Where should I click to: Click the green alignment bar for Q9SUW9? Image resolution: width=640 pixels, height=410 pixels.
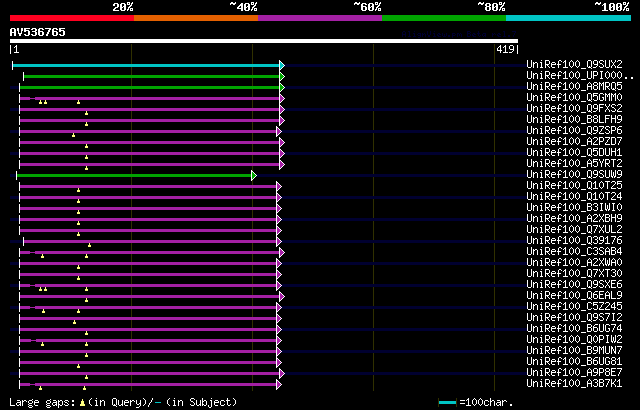[134, 175]
